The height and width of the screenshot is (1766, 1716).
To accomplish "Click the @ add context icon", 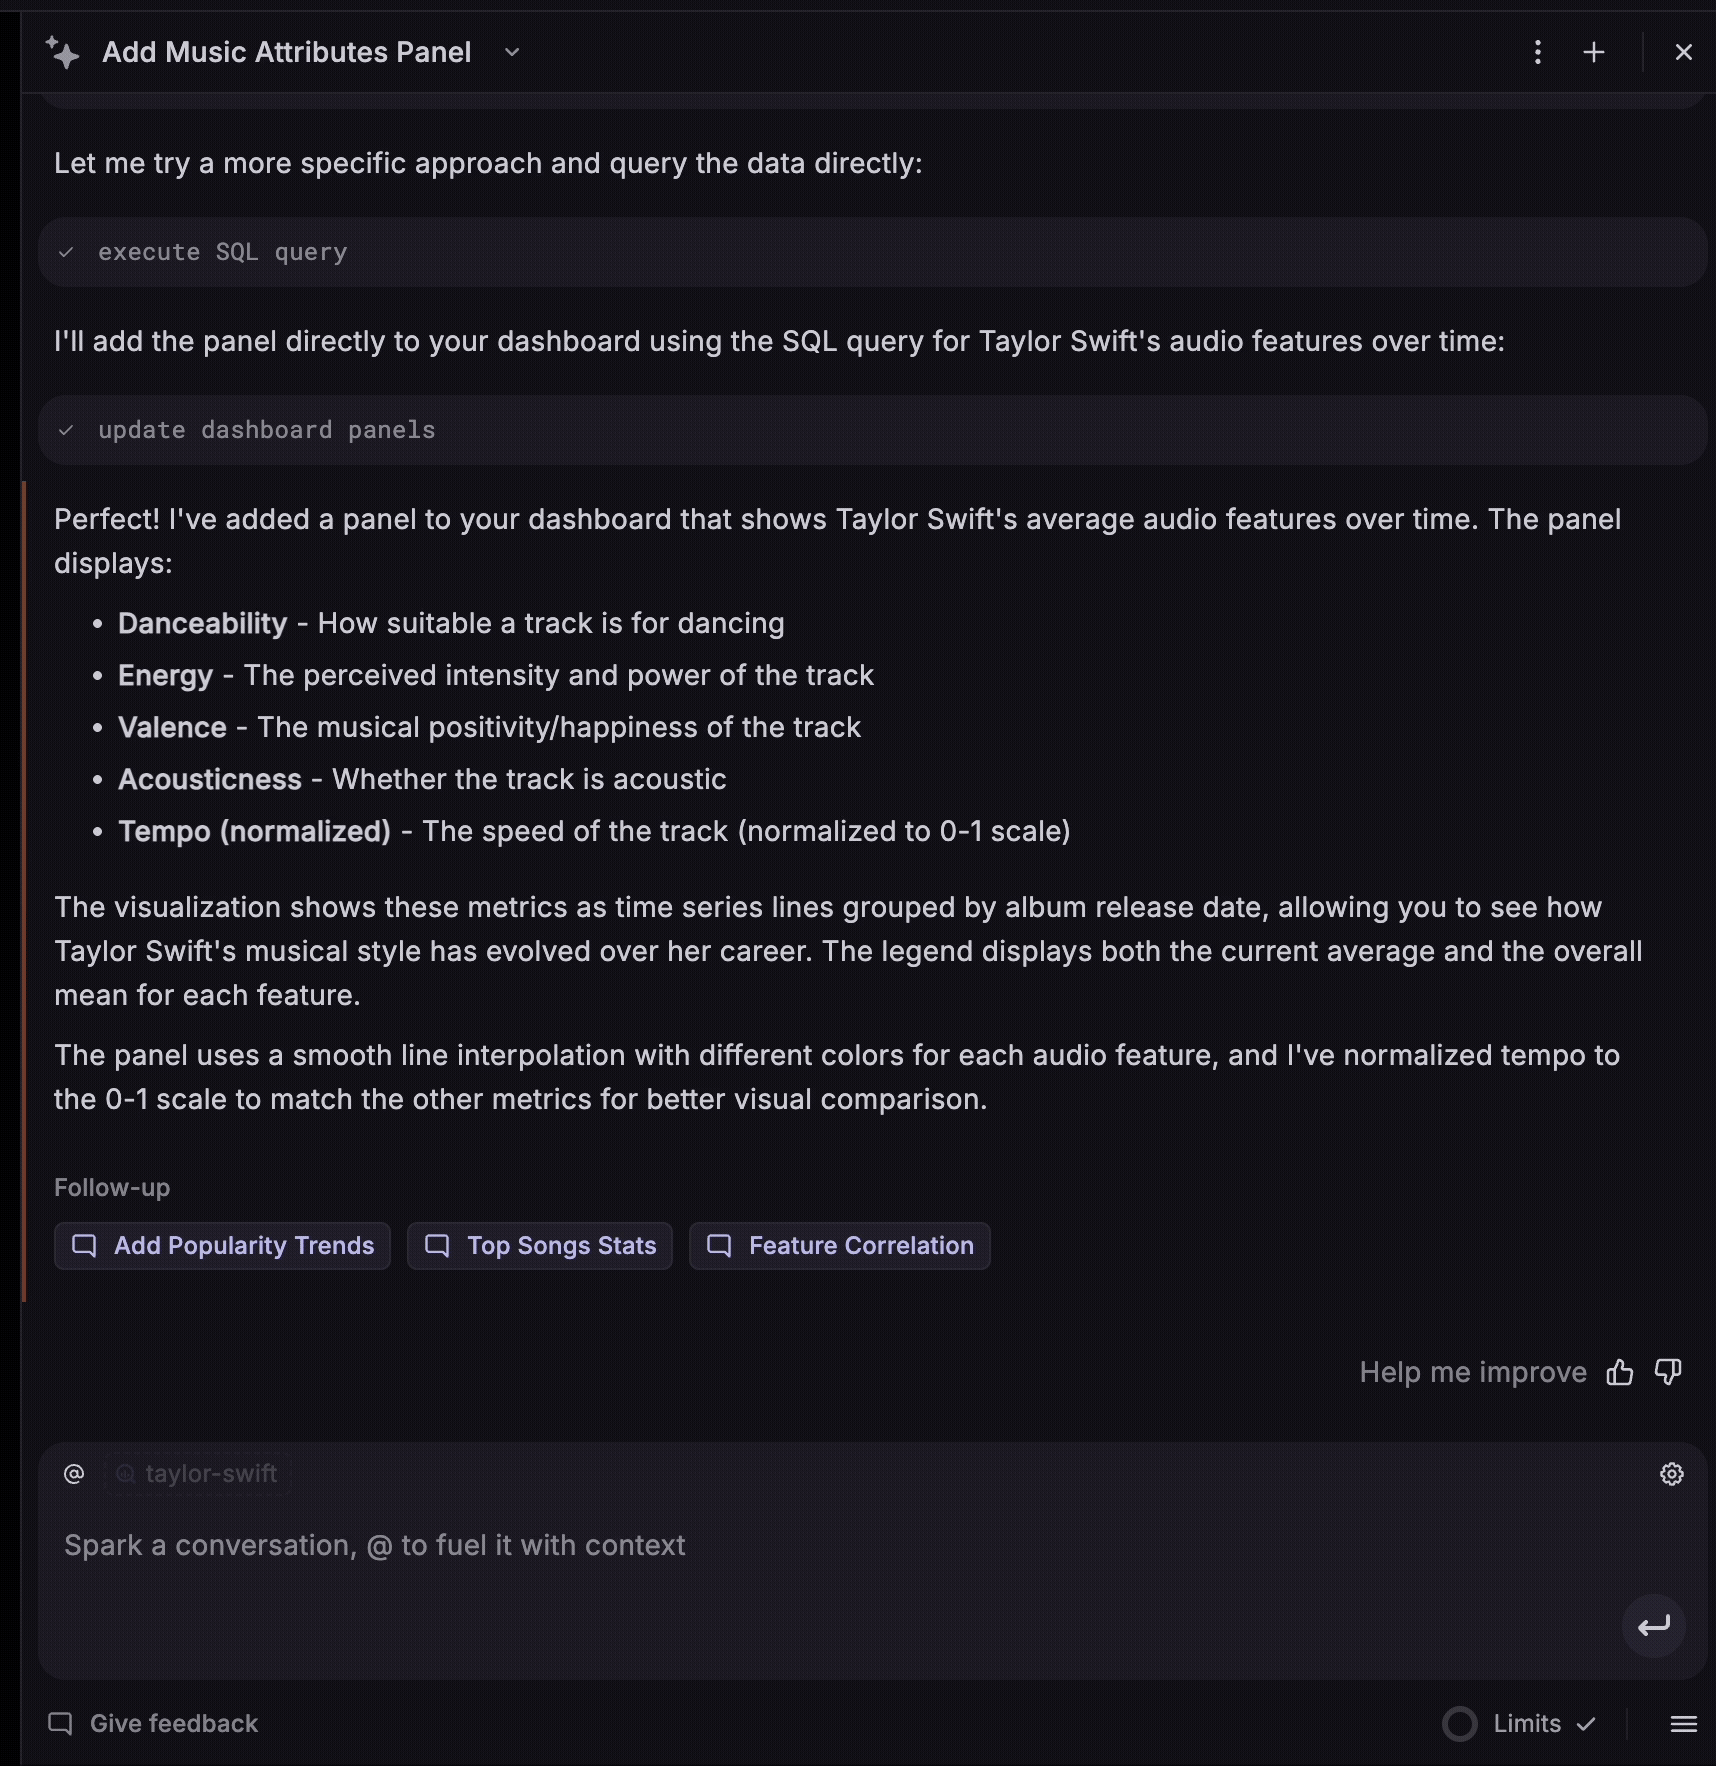I will point(74,1474).
